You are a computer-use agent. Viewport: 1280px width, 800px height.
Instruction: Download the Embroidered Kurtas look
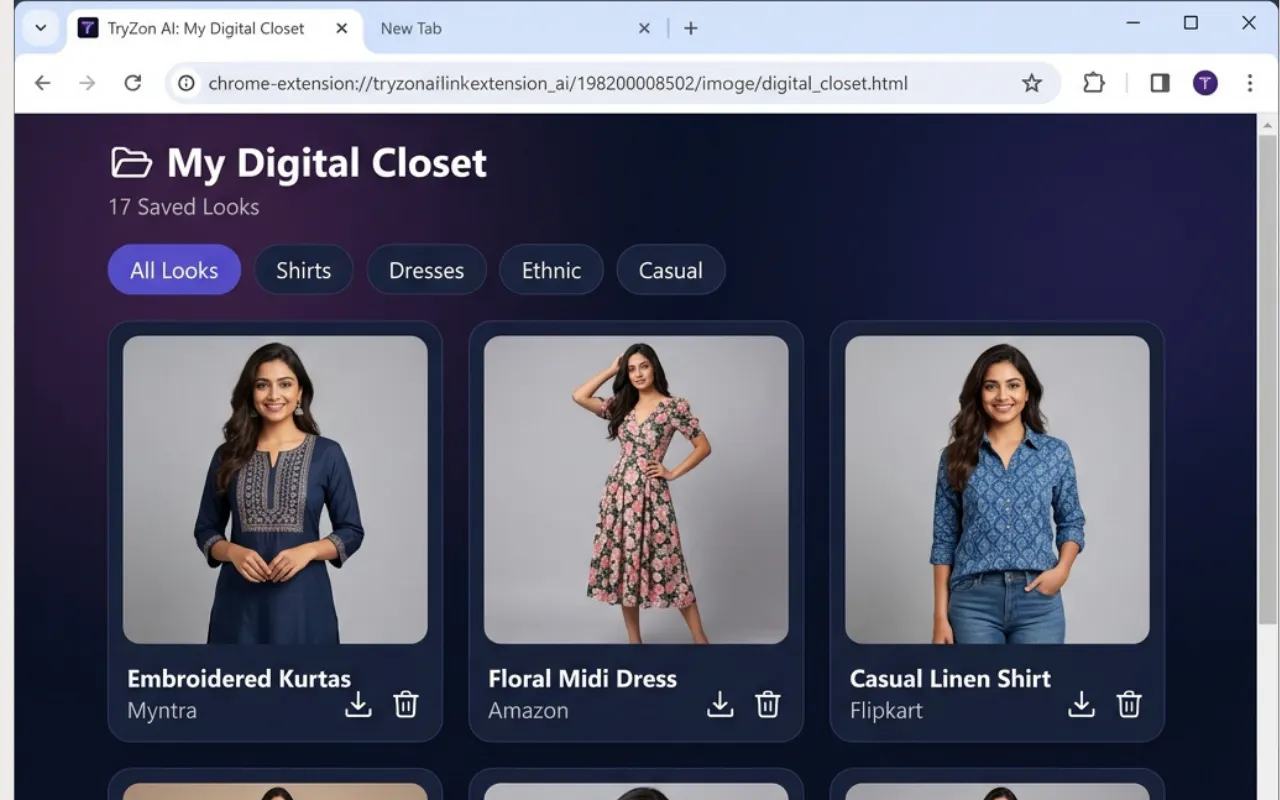(x=358, y=704)
